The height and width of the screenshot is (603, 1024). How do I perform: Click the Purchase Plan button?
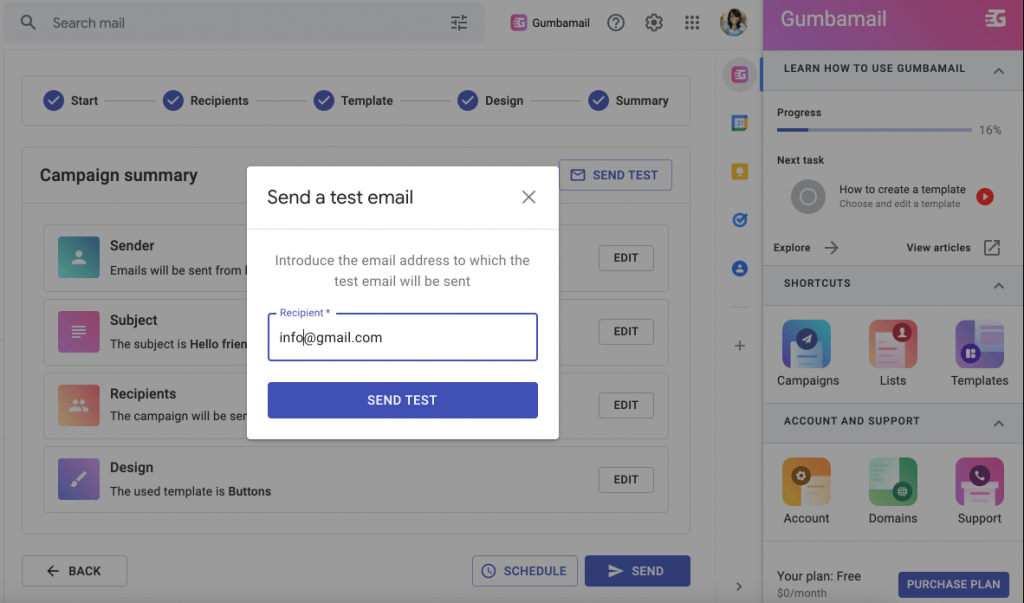(x=953, y=584)
